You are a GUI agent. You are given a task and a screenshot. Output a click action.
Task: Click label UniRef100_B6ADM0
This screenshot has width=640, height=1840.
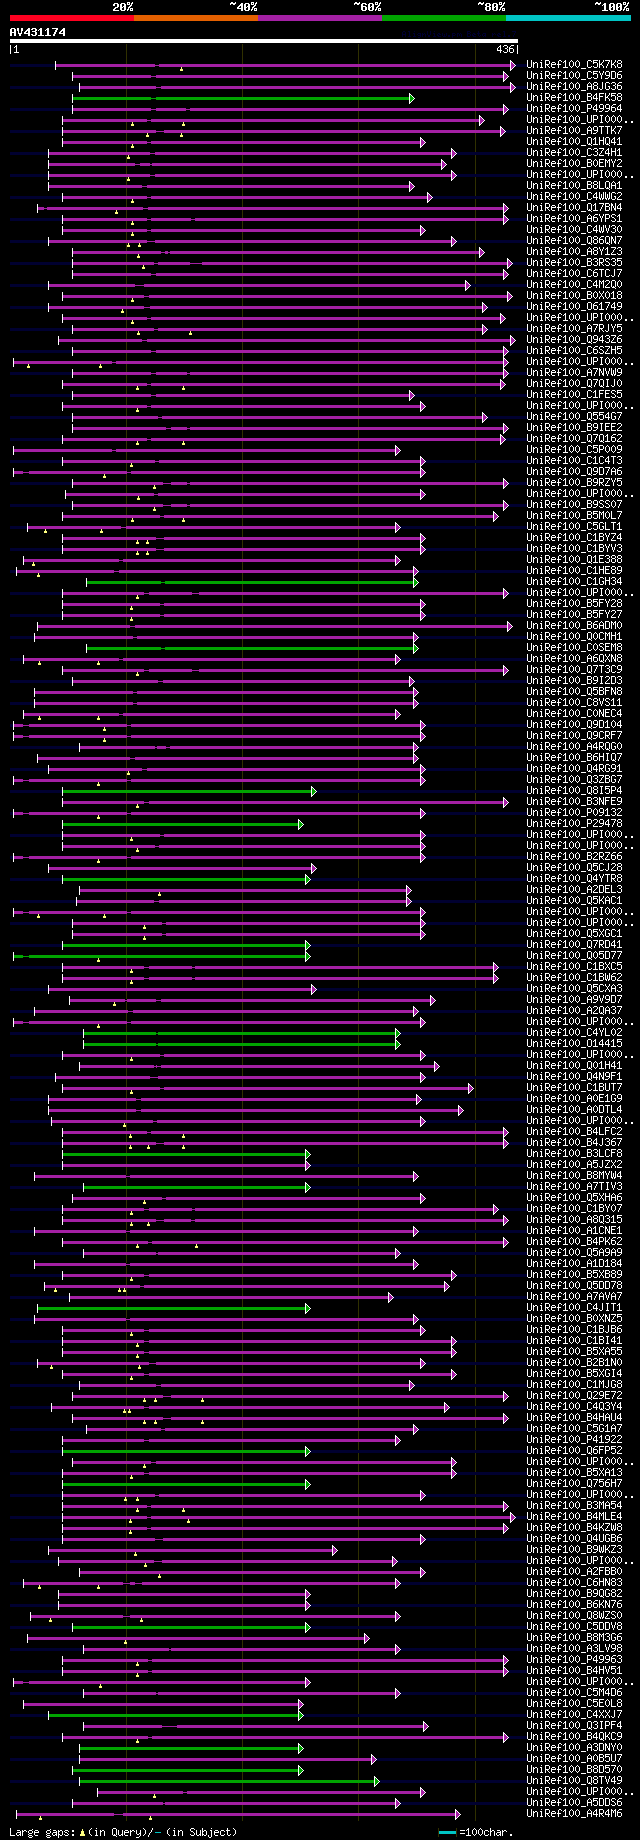click(574, 625)
